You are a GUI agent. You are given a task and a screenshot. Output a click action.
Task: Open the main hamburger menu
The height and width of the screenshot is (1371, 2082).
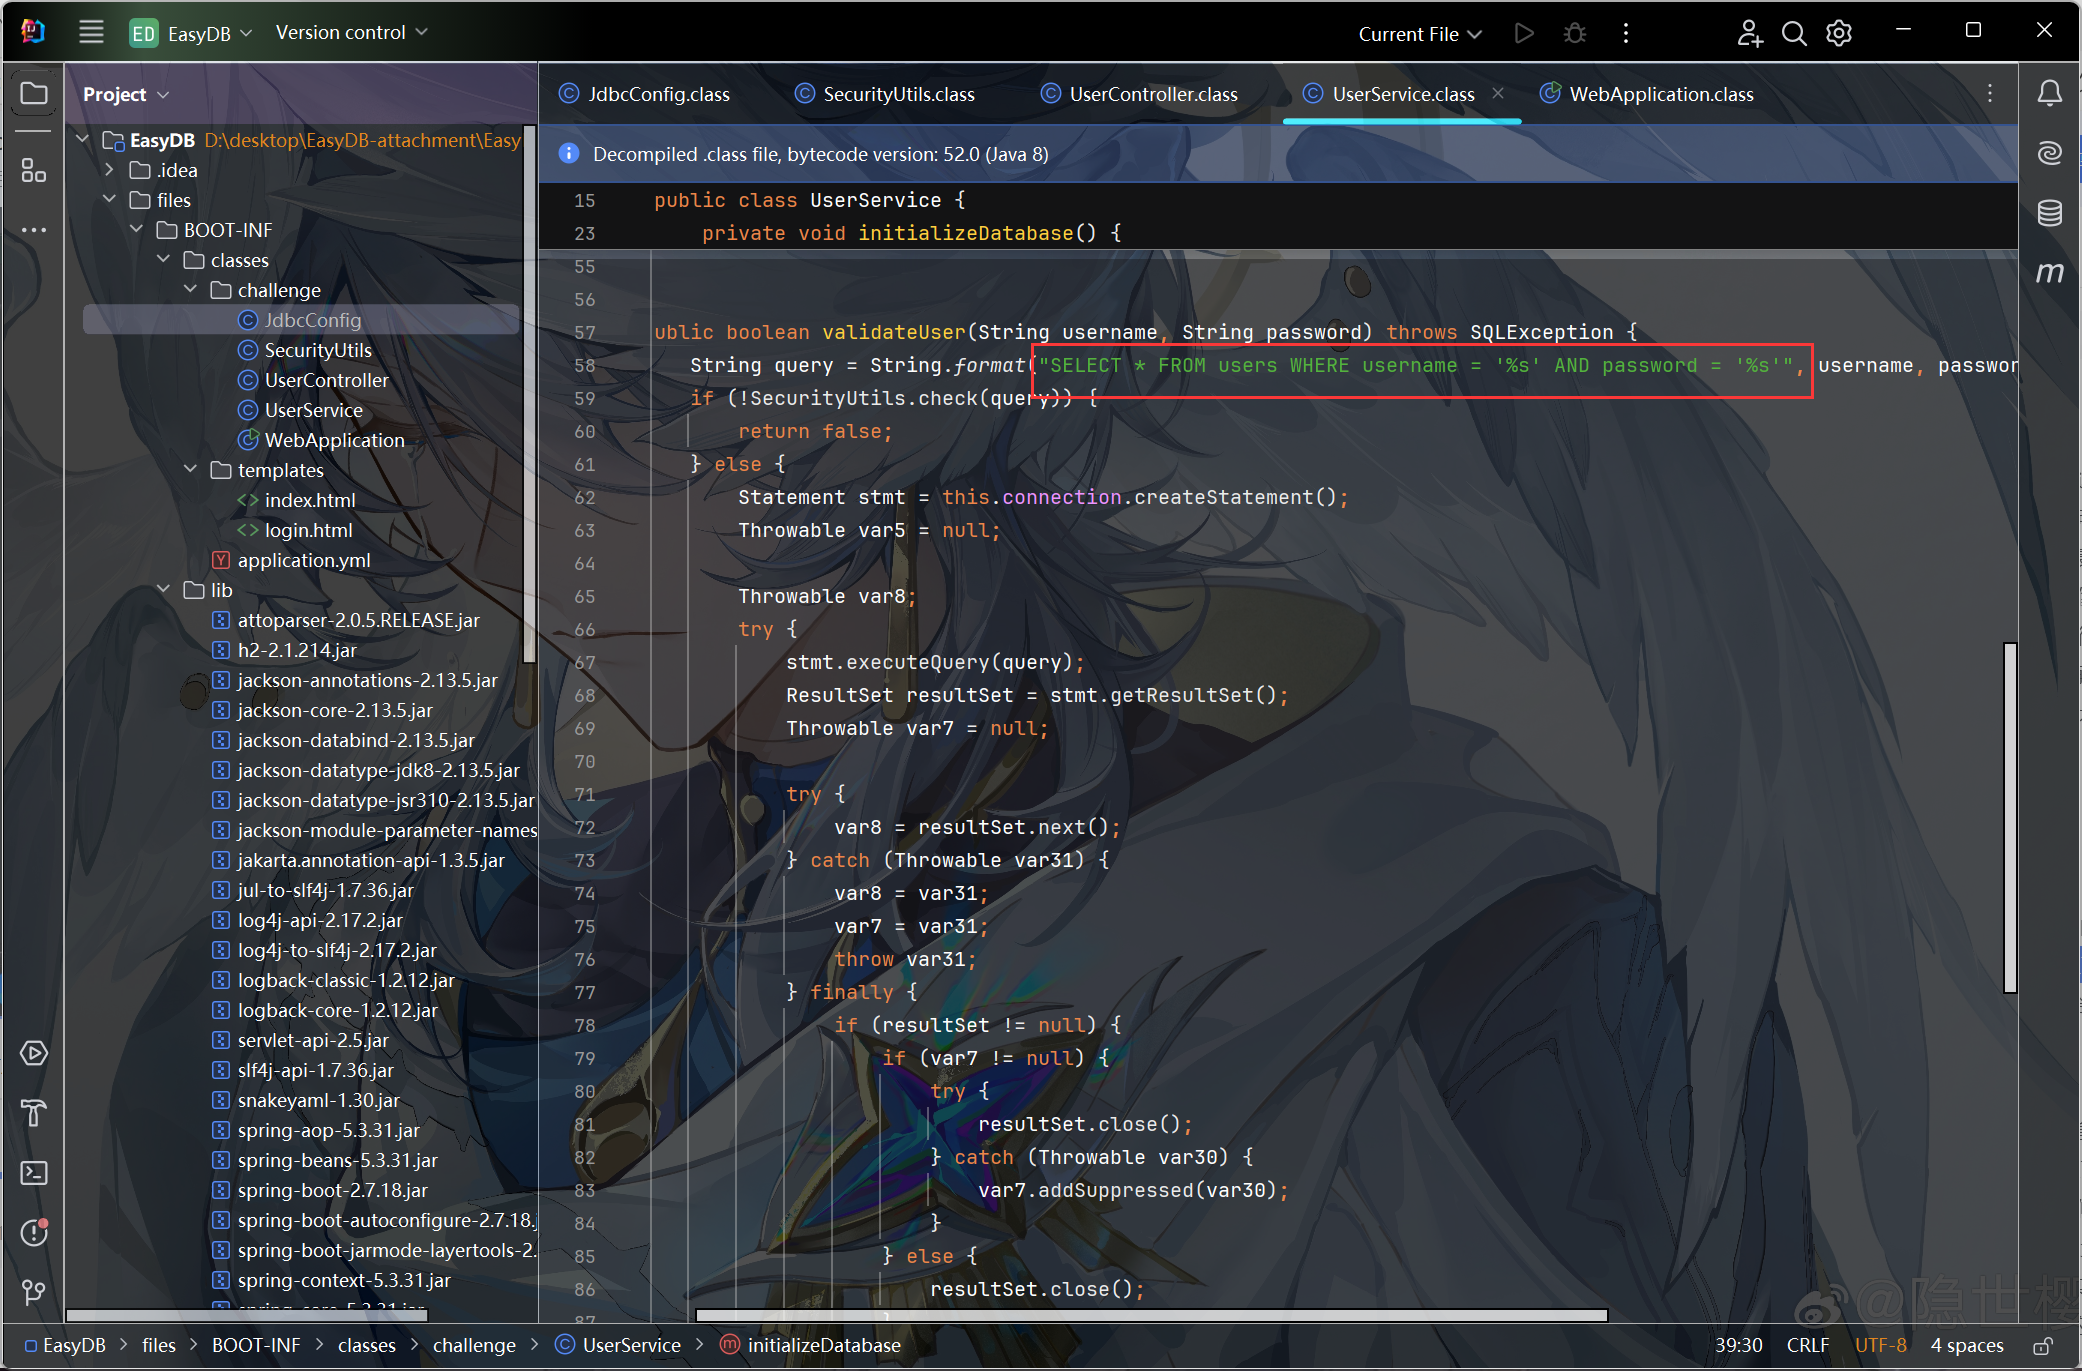click(x=91, y=32)
